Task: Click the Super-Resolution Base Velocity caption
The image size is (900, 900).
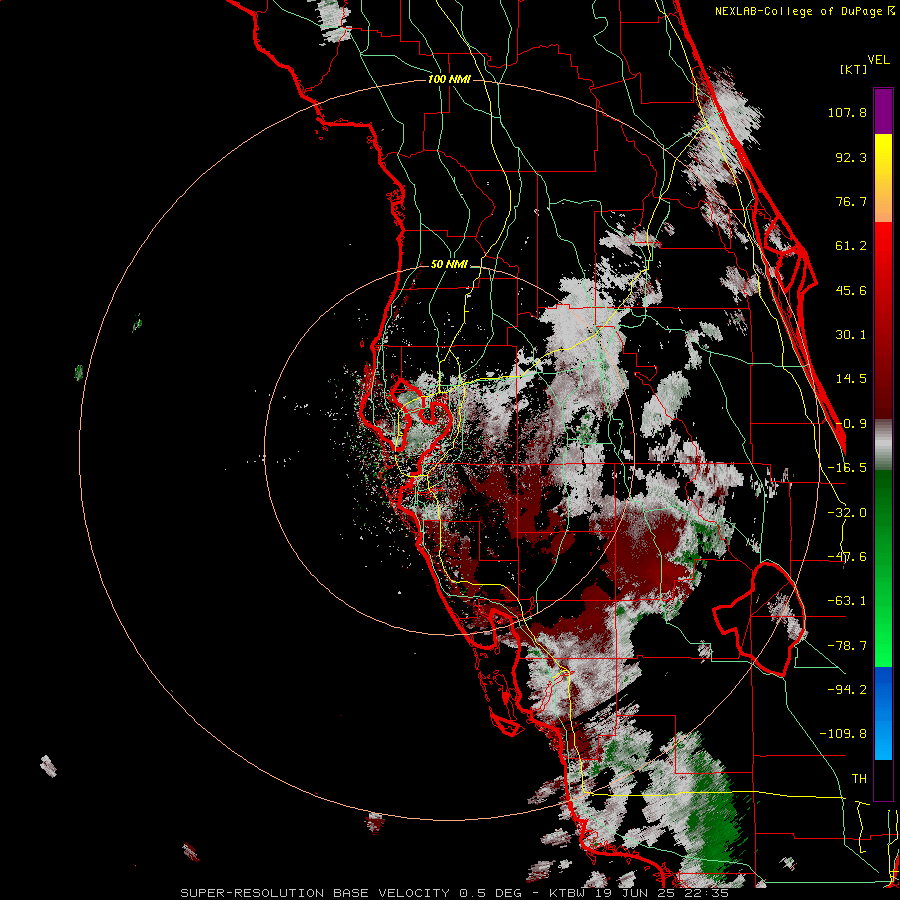Action: point(455,893)
